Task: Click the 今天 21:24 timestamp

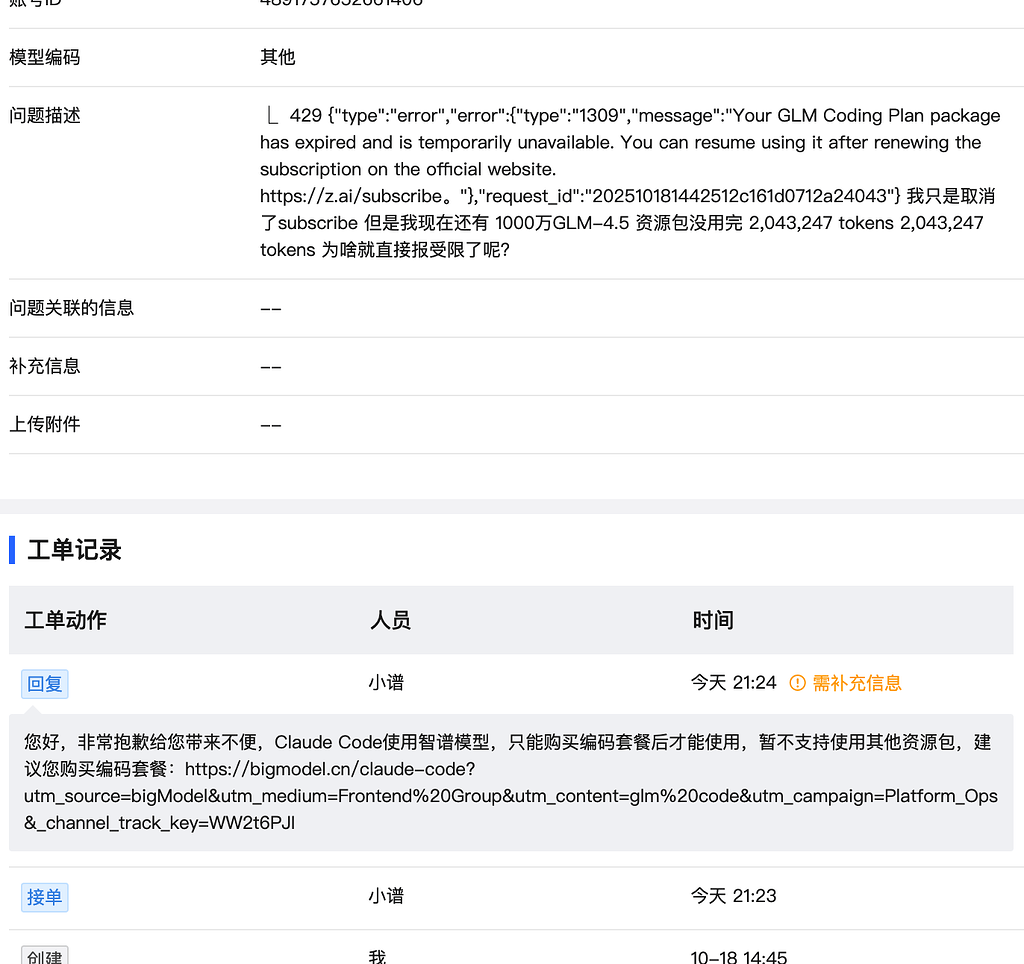Action: (733, 683)
